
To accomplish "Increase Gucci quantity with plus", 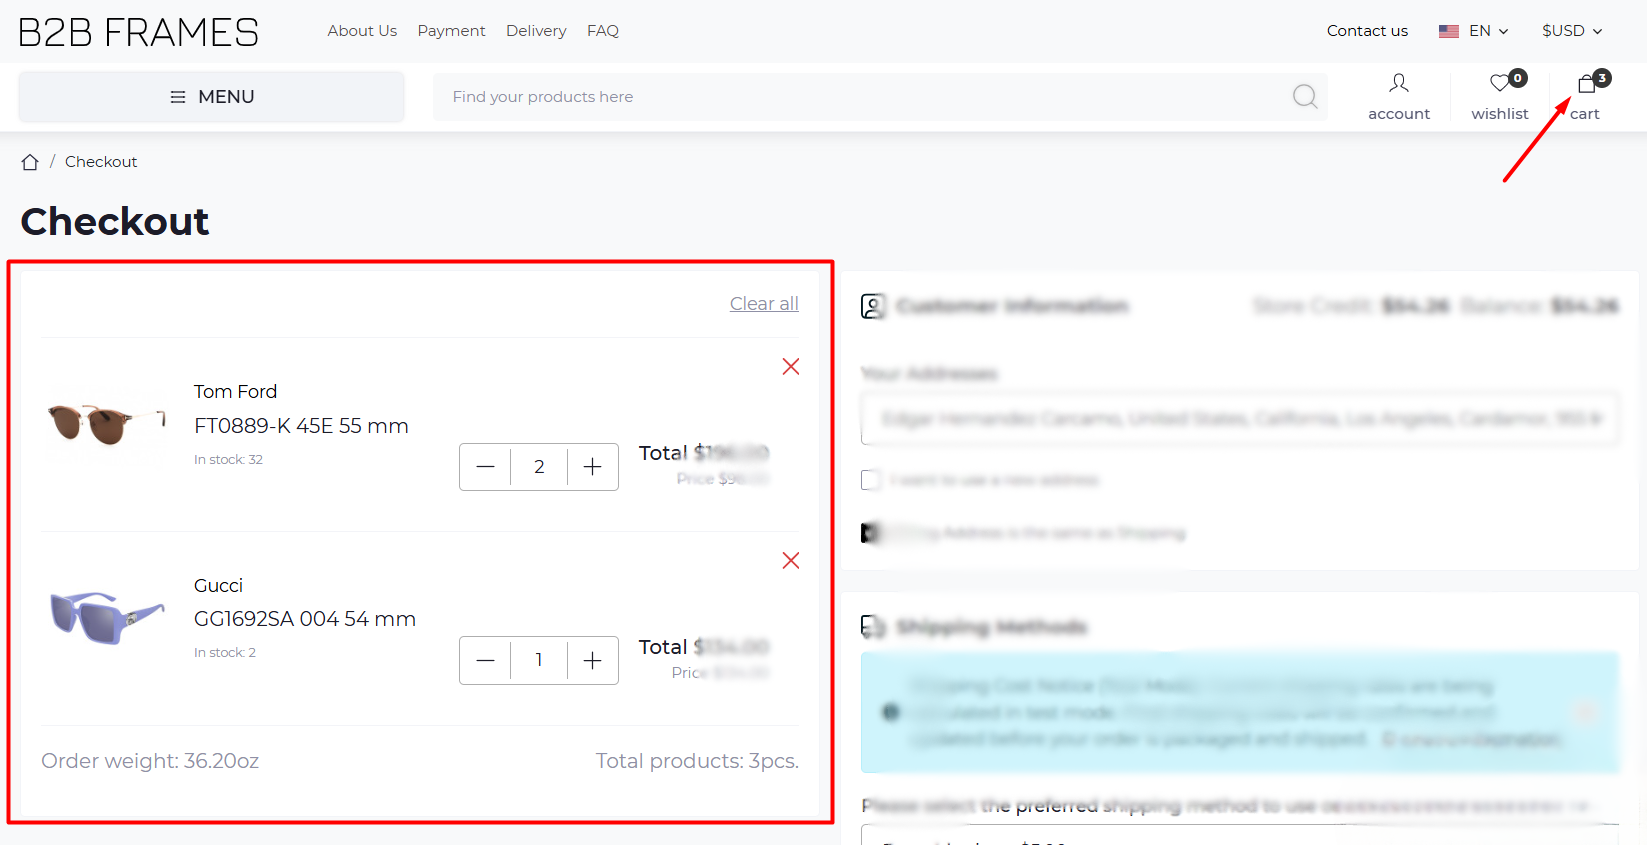I will coord(593,660).
